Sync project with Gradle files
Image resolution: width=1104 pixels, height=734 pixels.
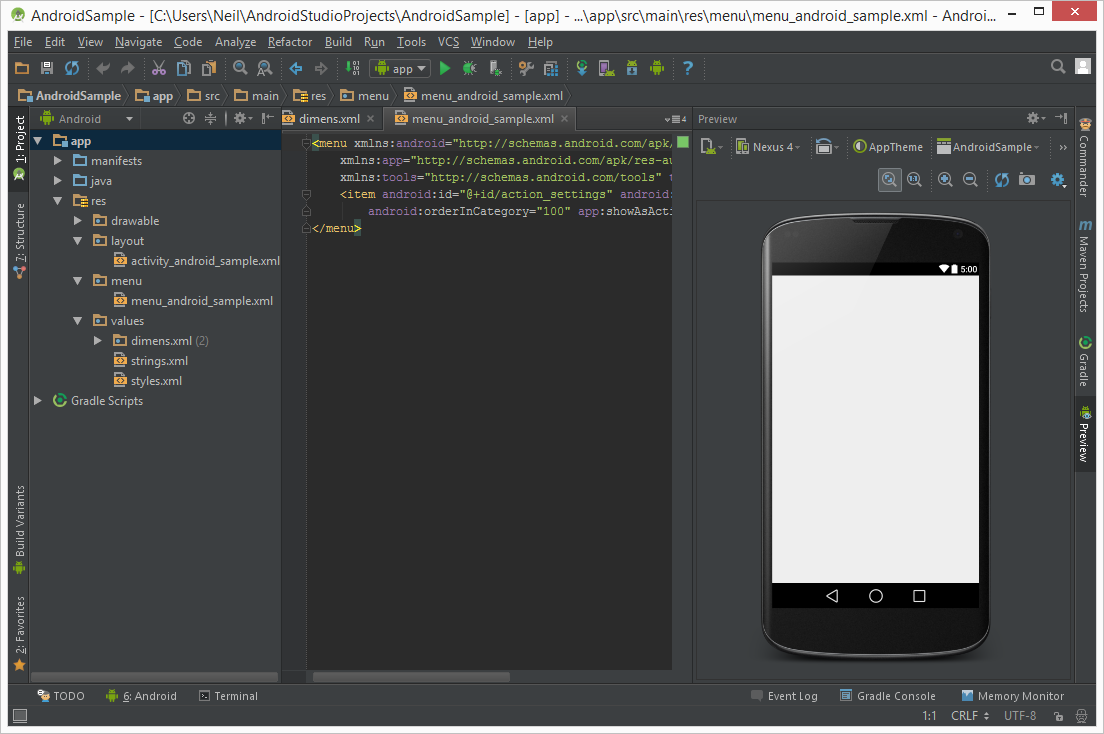pos(582,68)
